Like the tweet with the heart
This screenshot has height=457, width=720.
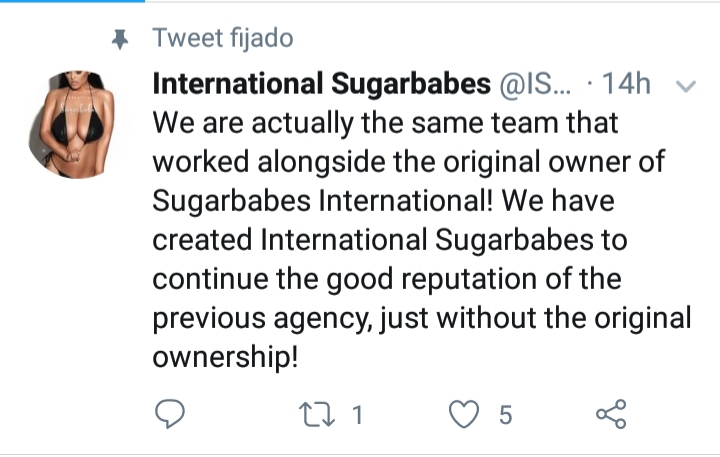464,414
